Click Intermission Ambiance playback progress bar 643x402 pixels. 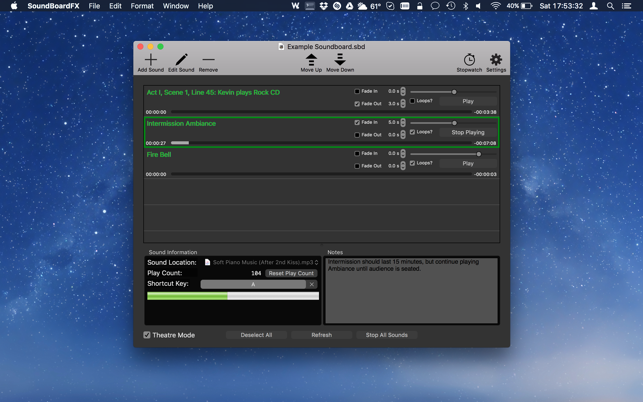321,143
